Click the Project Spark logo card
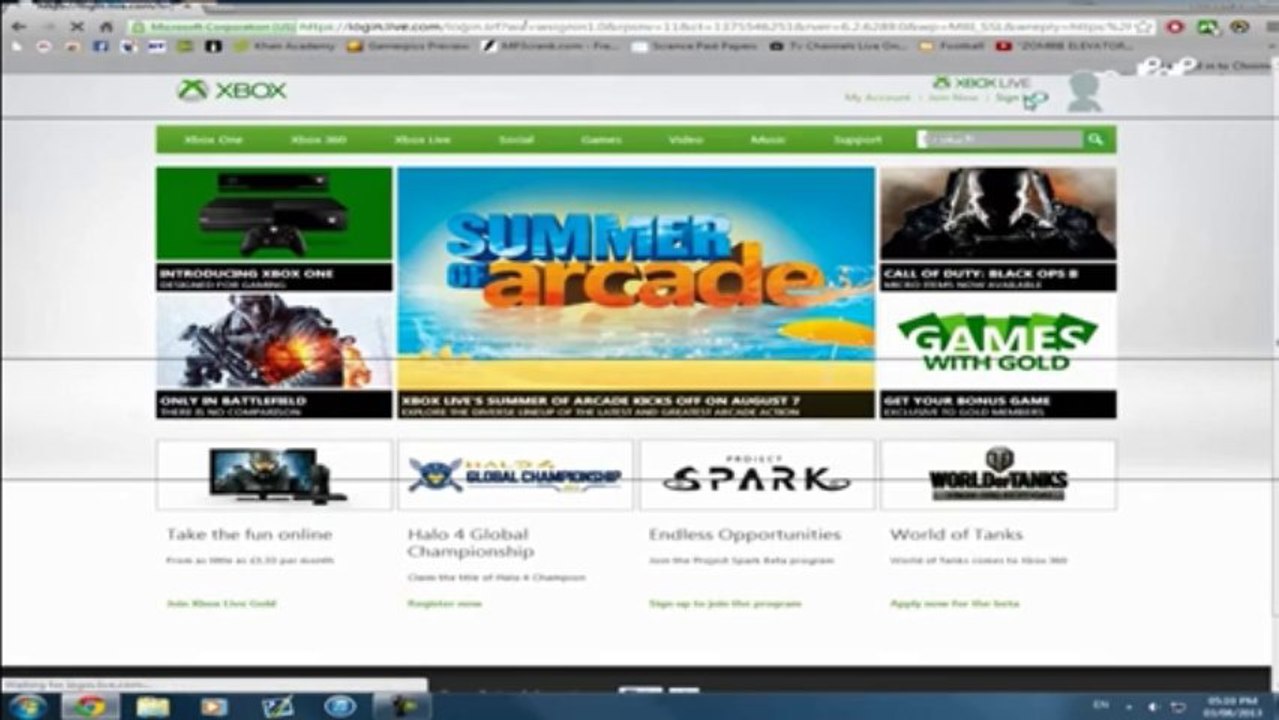Viewport: 1279px width, 720px height. click(757, 475)
